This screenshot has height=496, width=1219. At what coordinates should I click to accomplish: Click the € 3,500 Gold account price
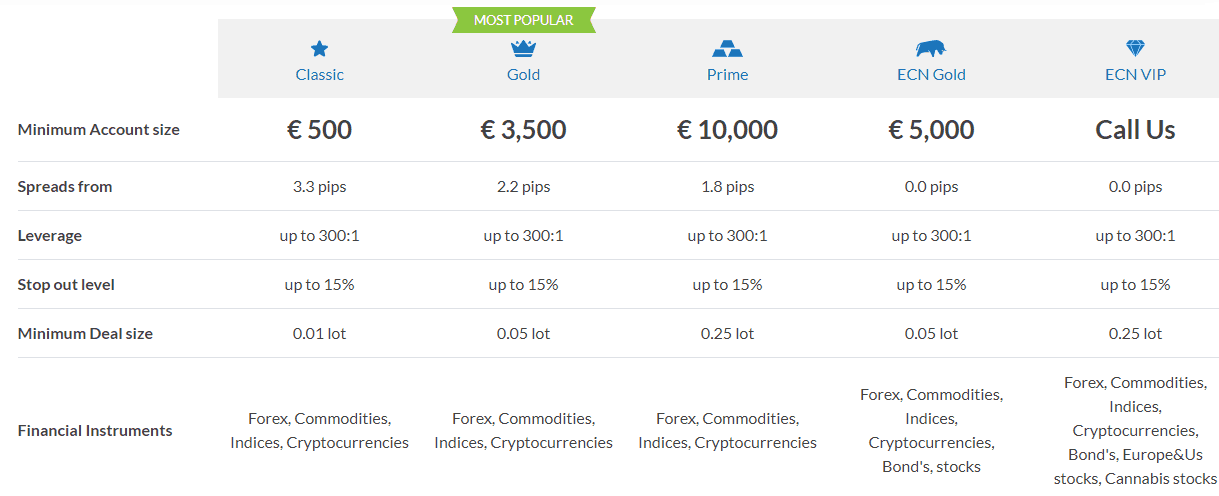pyautogui.click(x=523, y=130)
